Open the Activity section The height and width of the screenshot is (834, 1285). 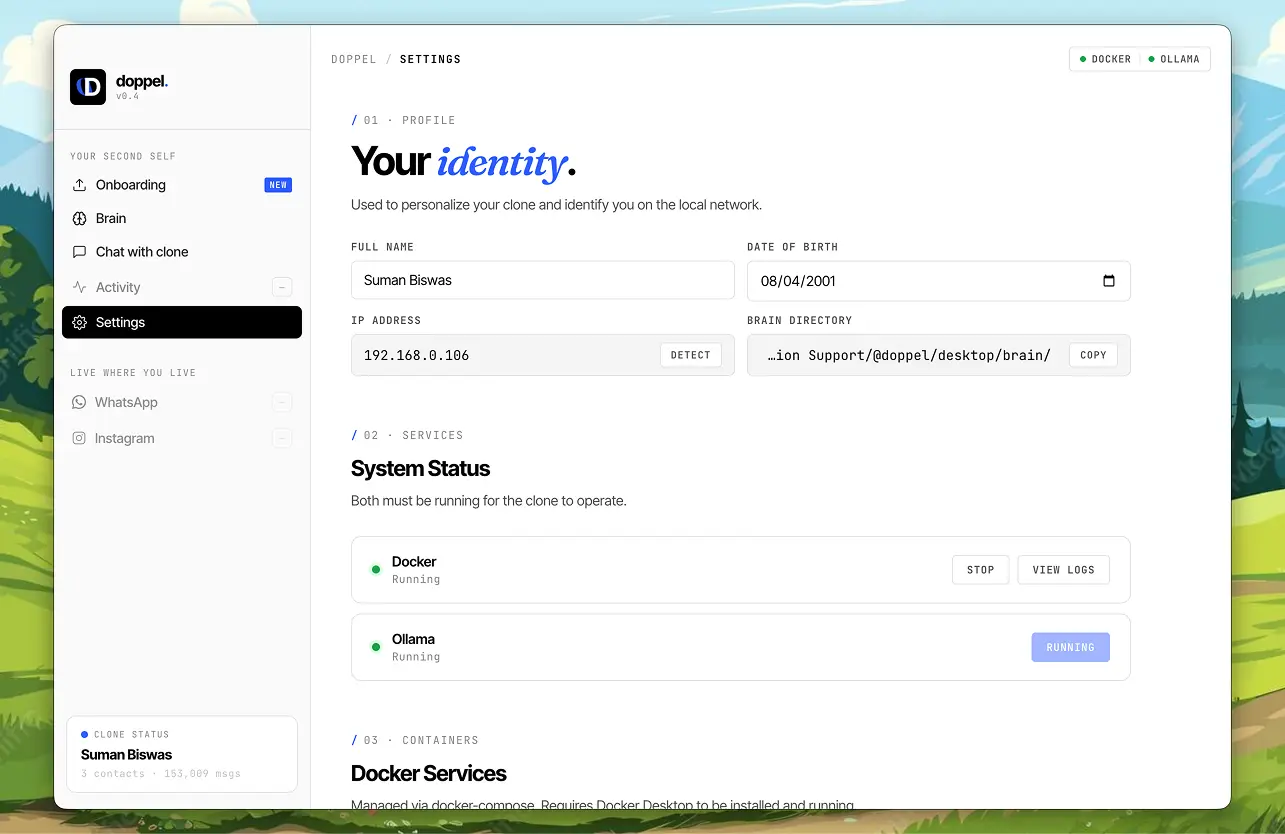(x=182, y=287)
